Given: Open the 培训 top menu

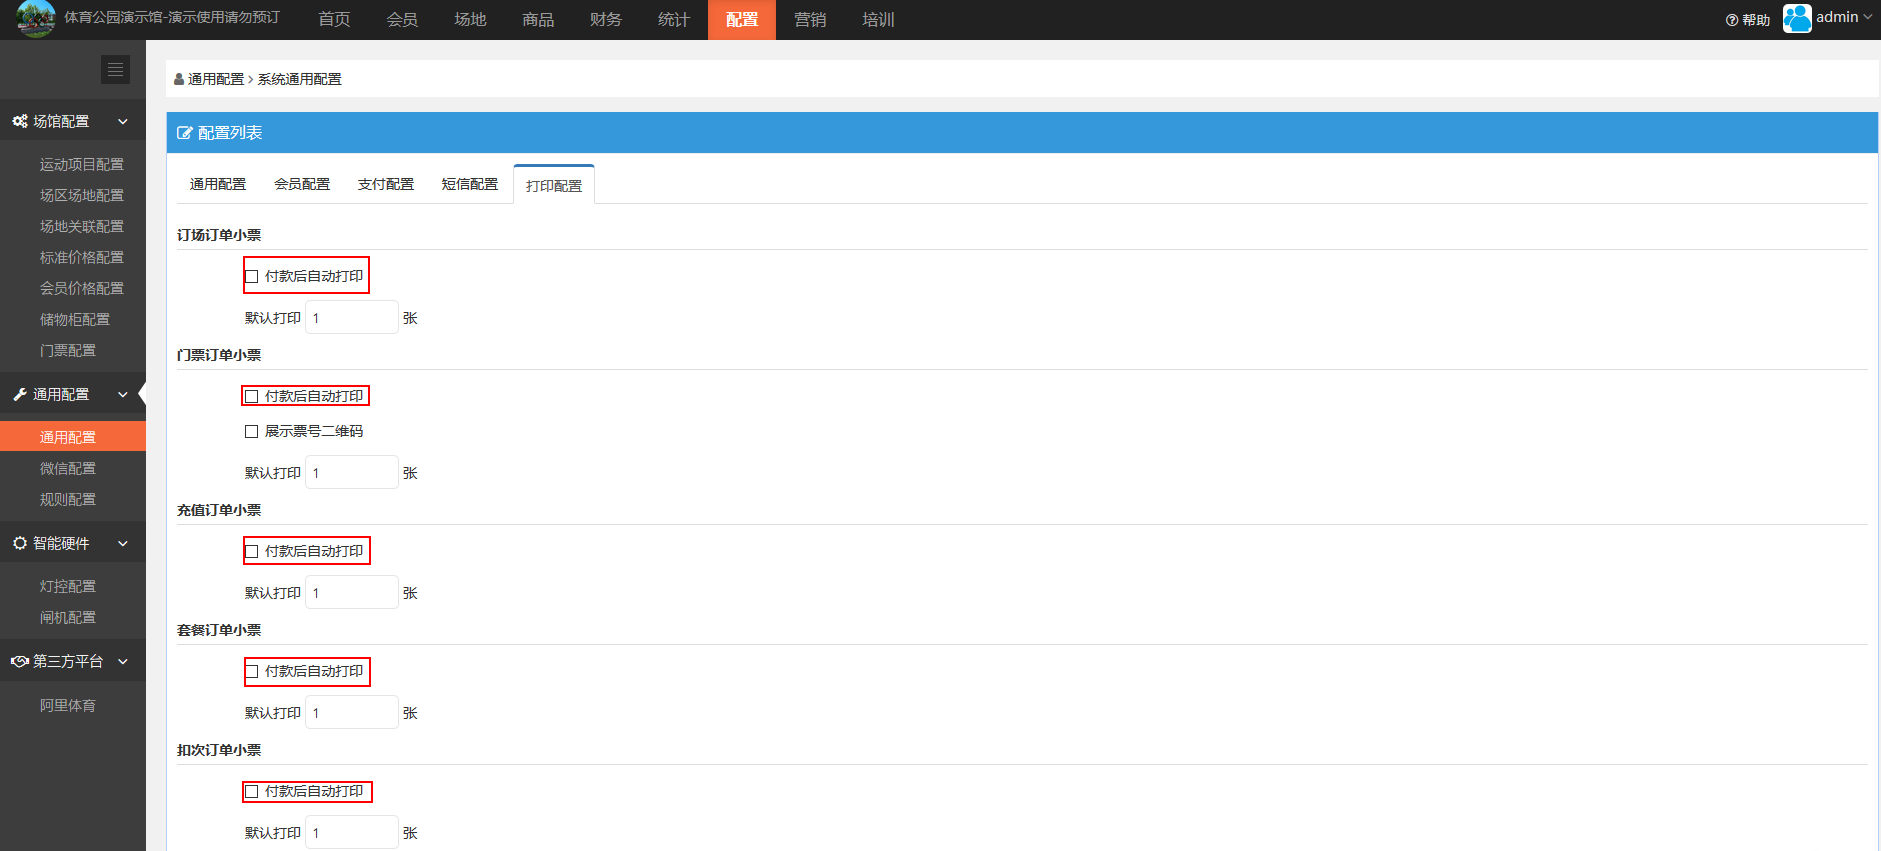Looking at the screenshot, I should pos(878,20).
